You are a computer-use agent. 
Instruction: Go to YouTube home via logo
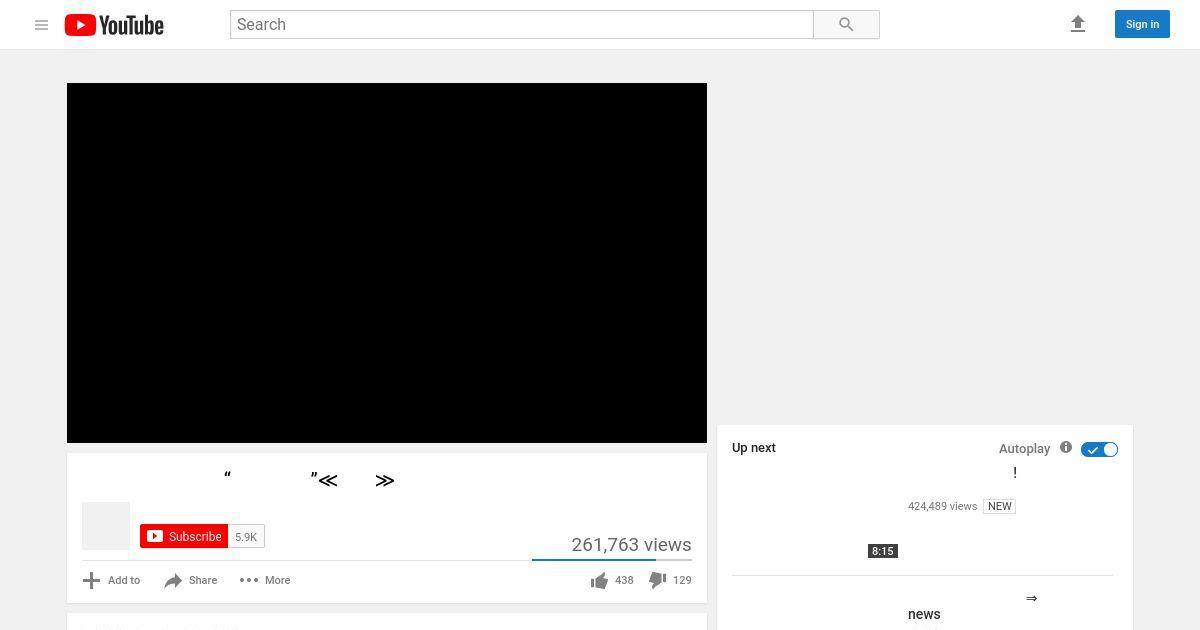click(114, 25)
